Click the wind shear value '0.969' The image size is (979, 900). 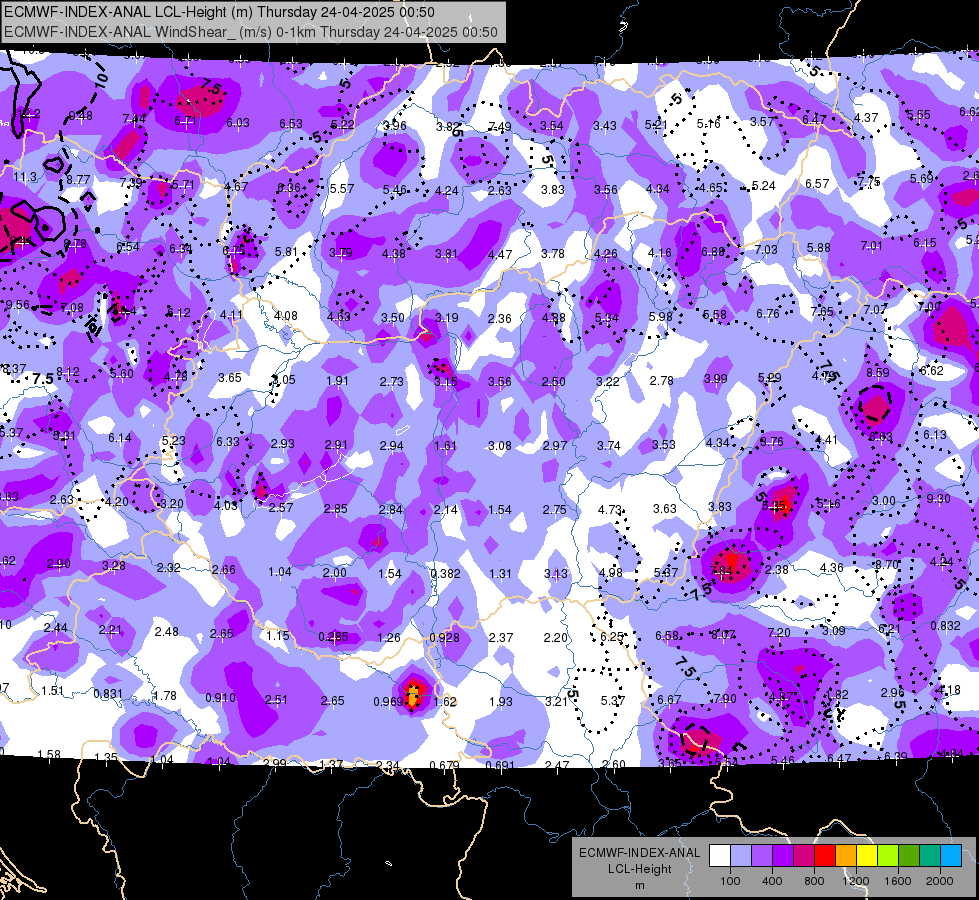pos(388,701)
